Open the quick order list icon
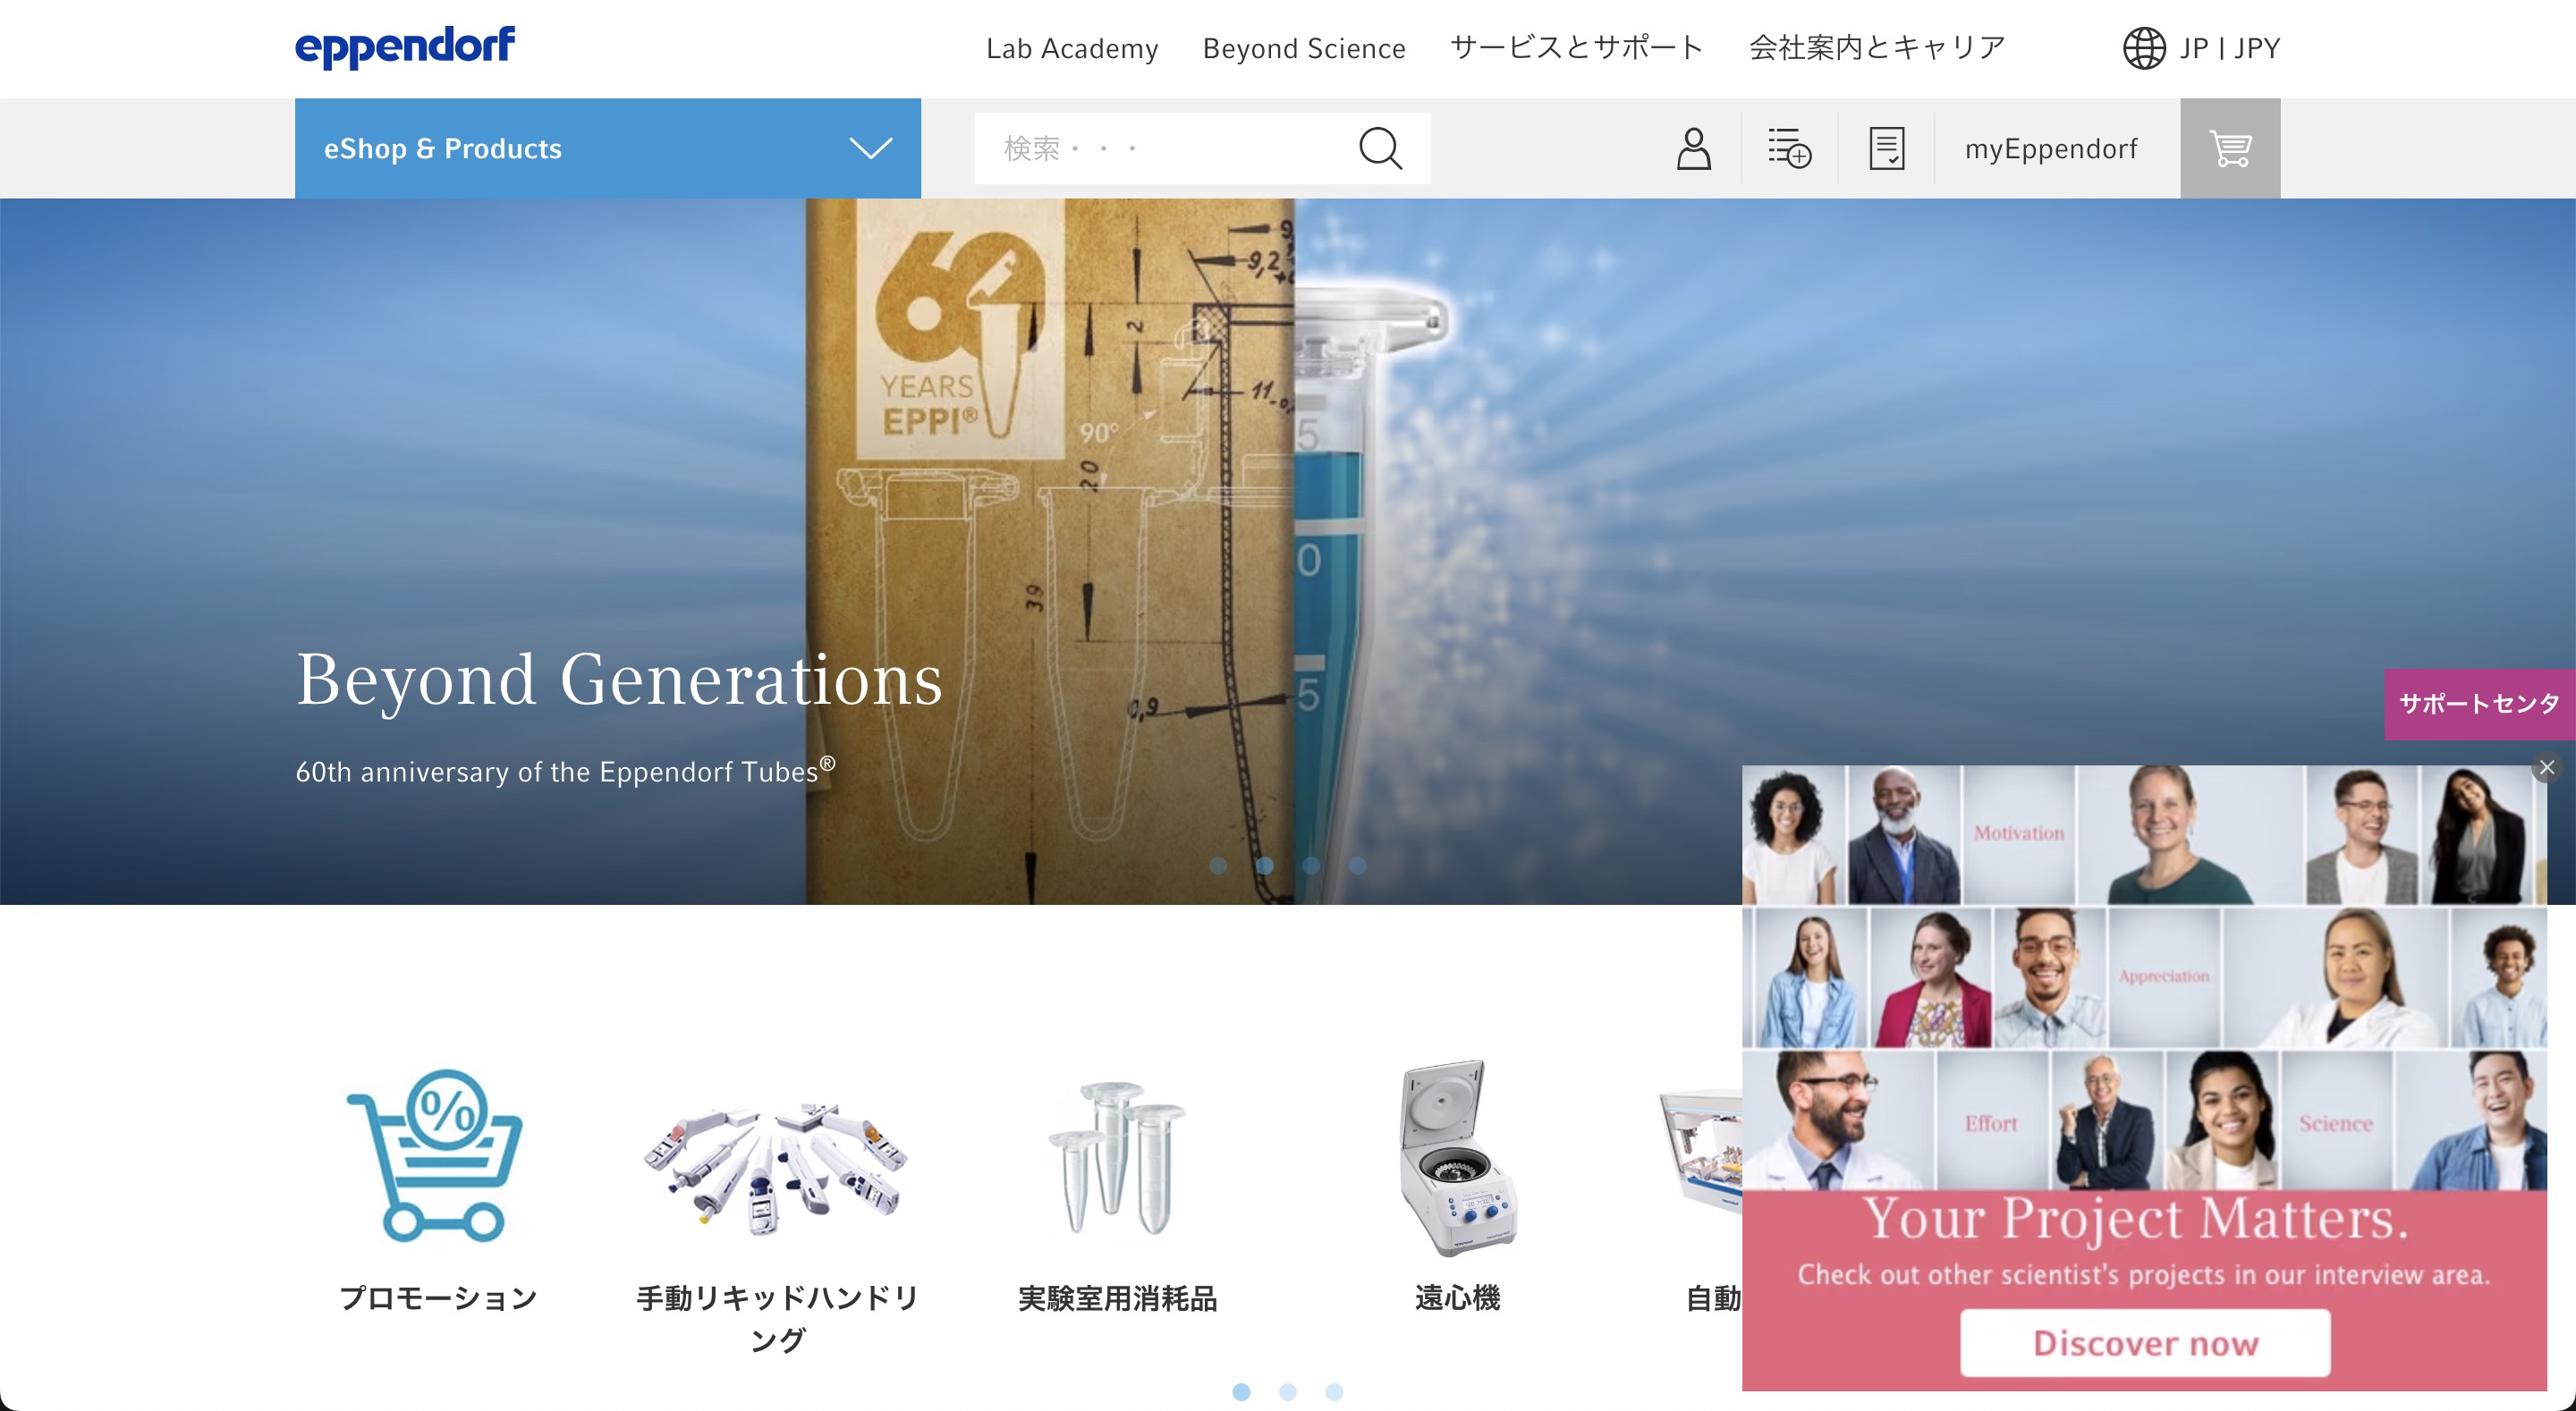 point(1789,148)
